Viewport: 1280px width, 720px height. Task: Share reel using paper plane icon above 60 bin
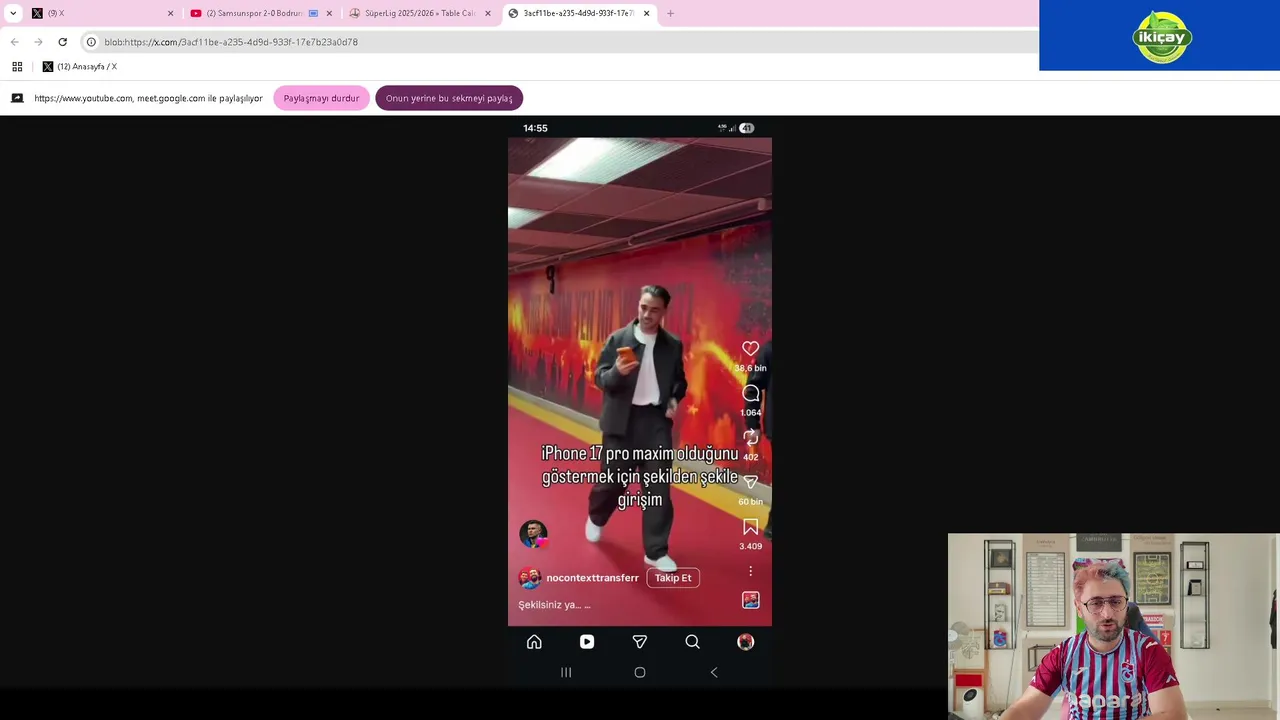tap(750, 482)
